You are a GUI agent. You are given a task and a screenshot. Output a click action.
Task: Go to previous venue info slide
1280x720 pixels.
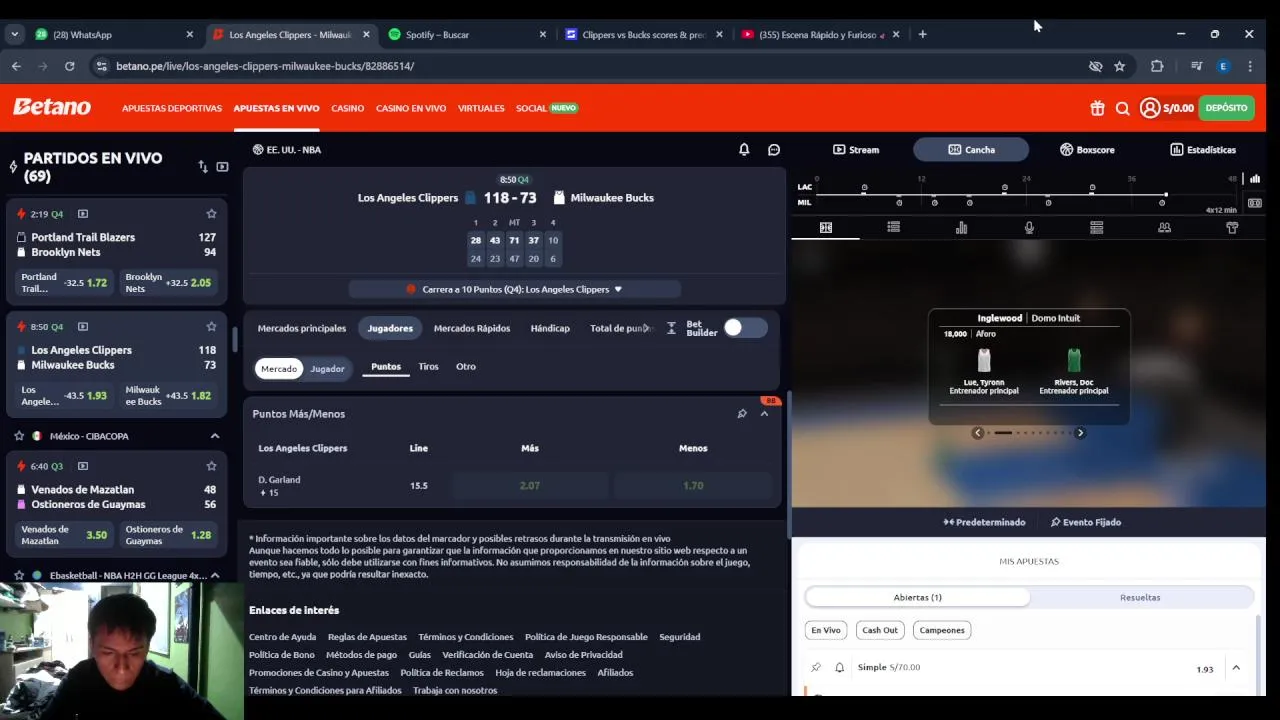978,433
